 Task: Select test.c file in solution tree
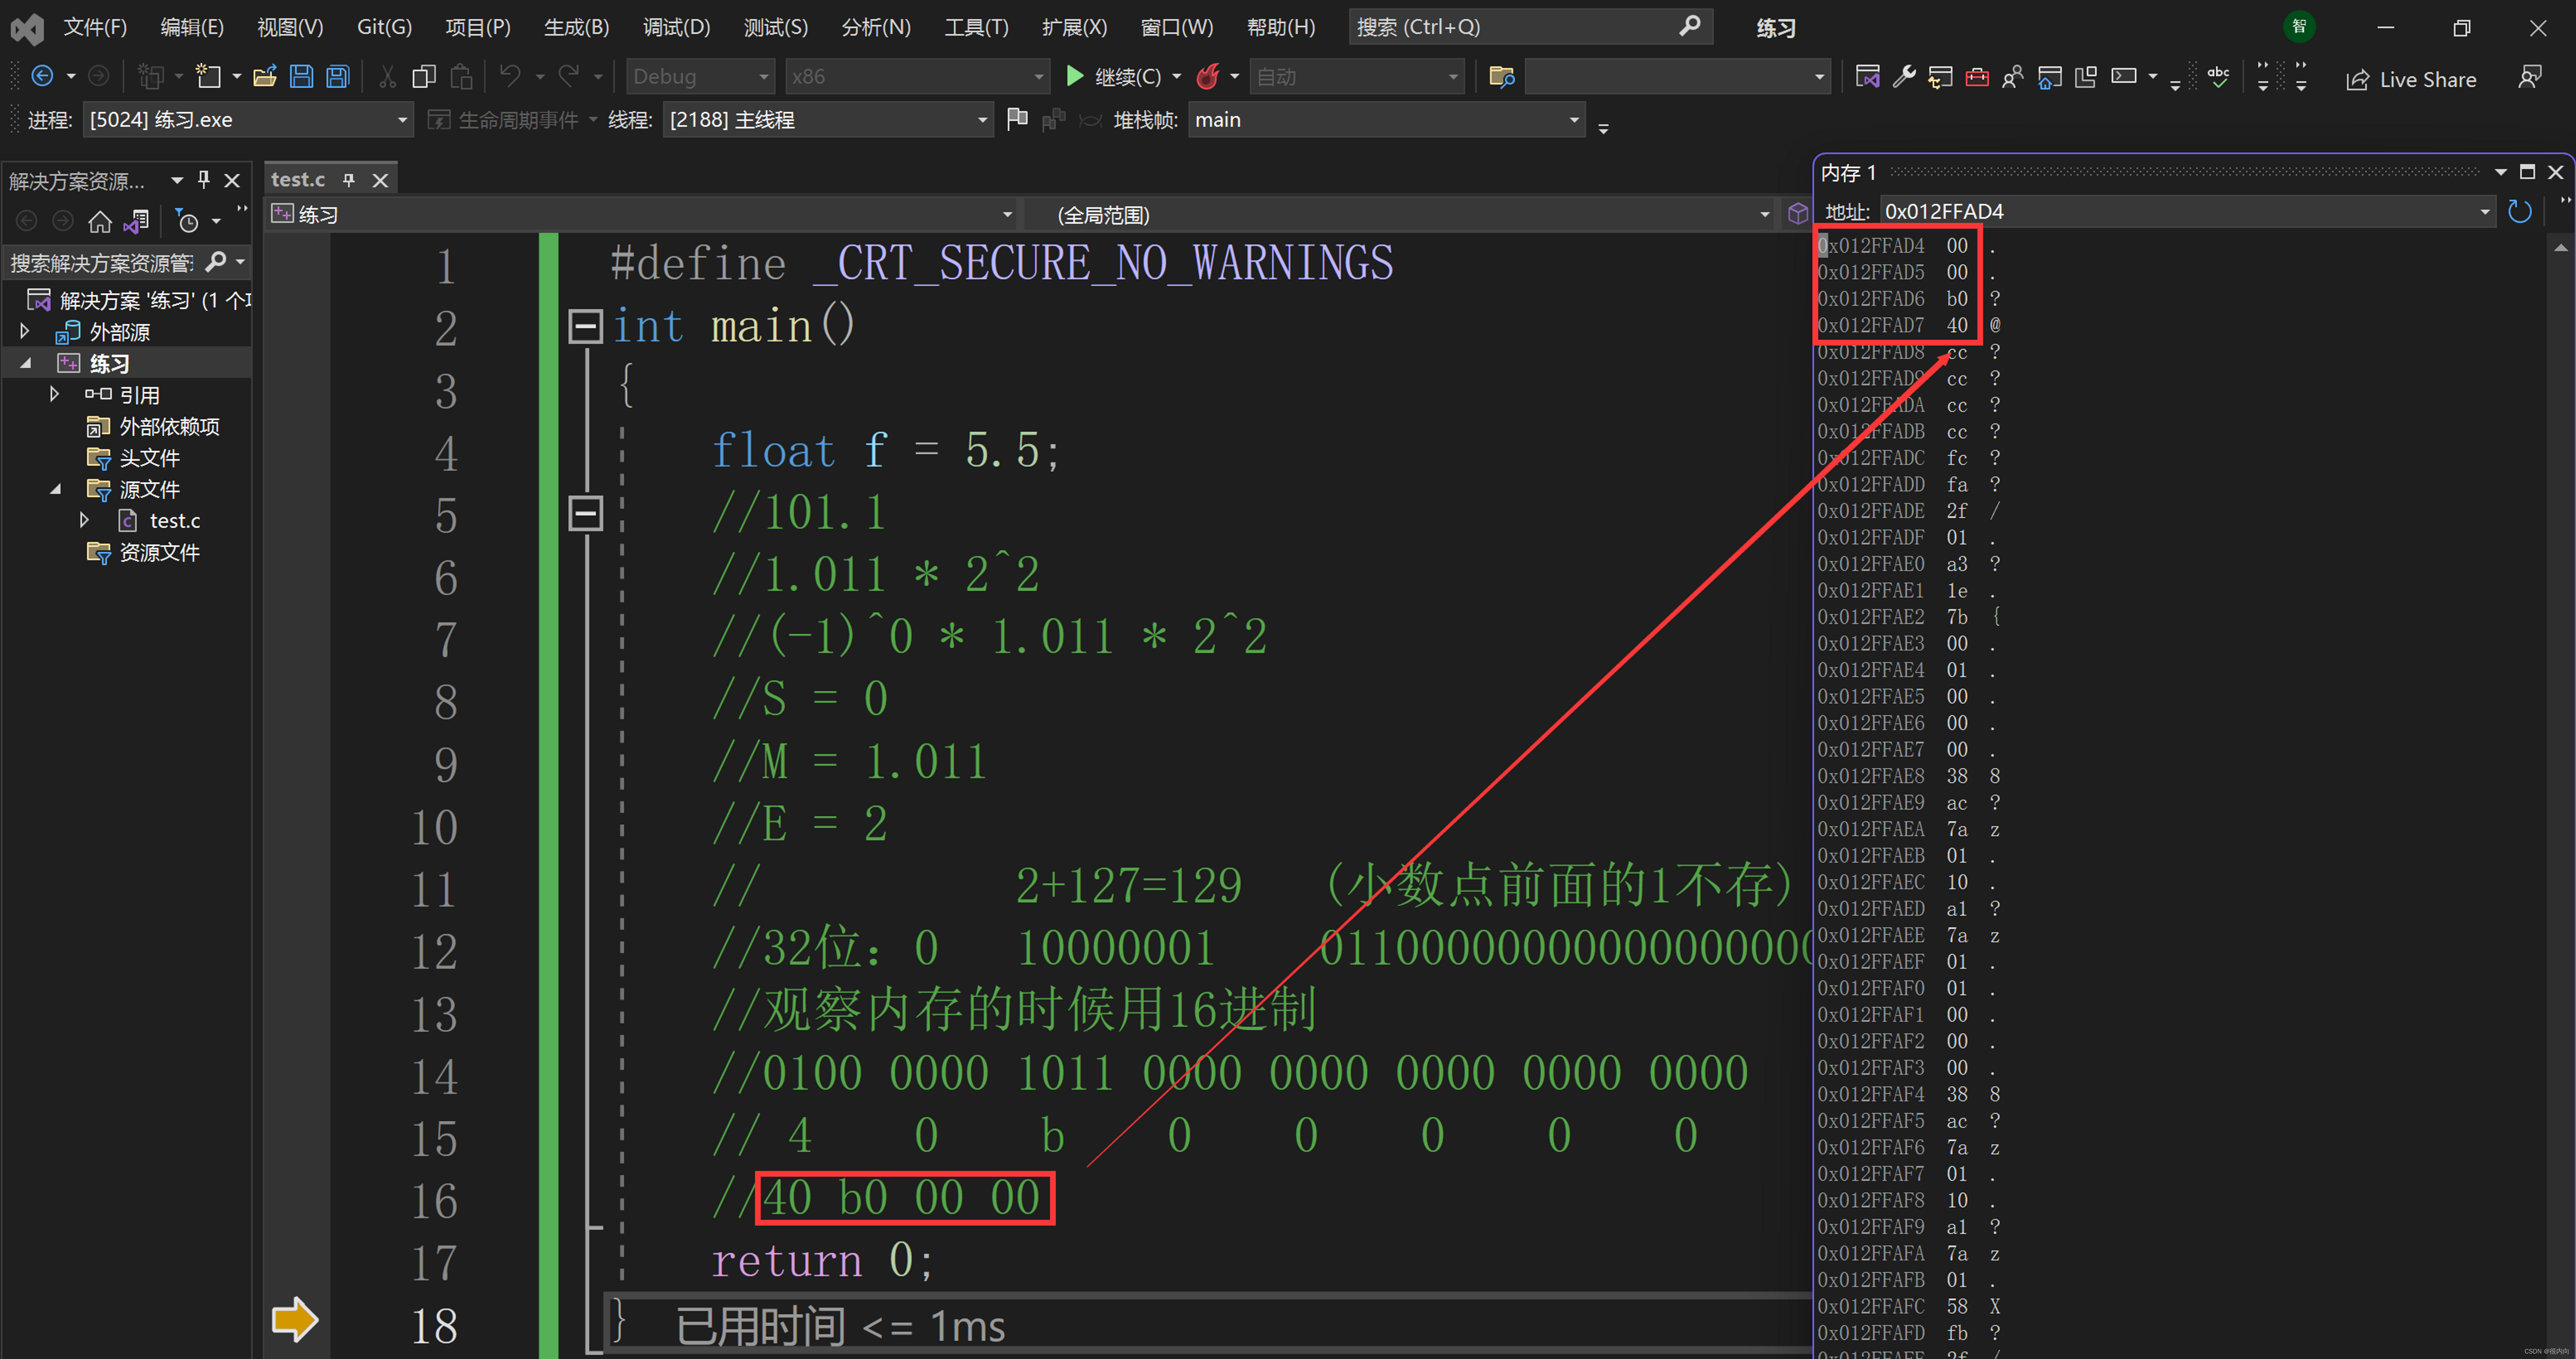click(174, 520)
